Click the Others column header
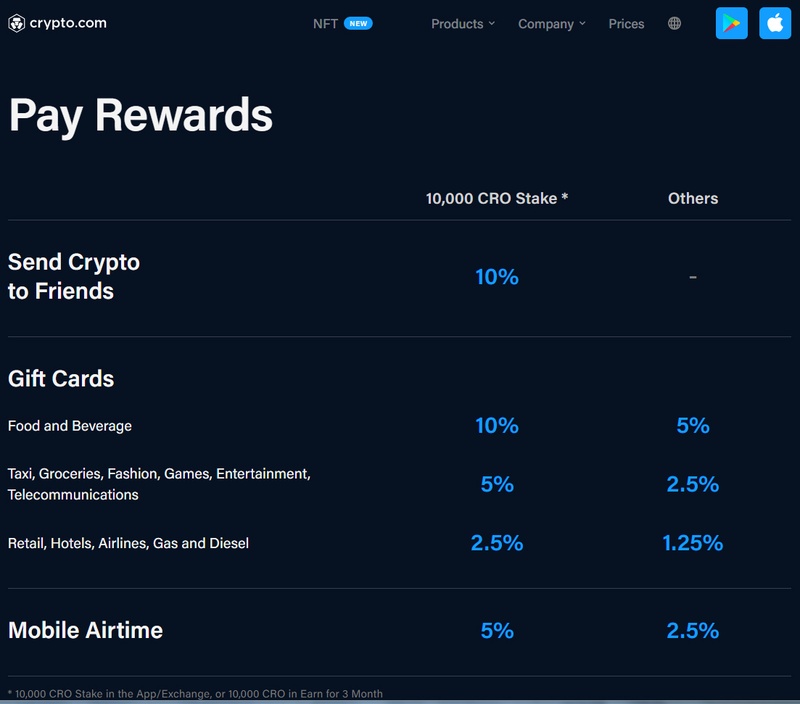Viewport: 800px width, 704px height. 692,198
